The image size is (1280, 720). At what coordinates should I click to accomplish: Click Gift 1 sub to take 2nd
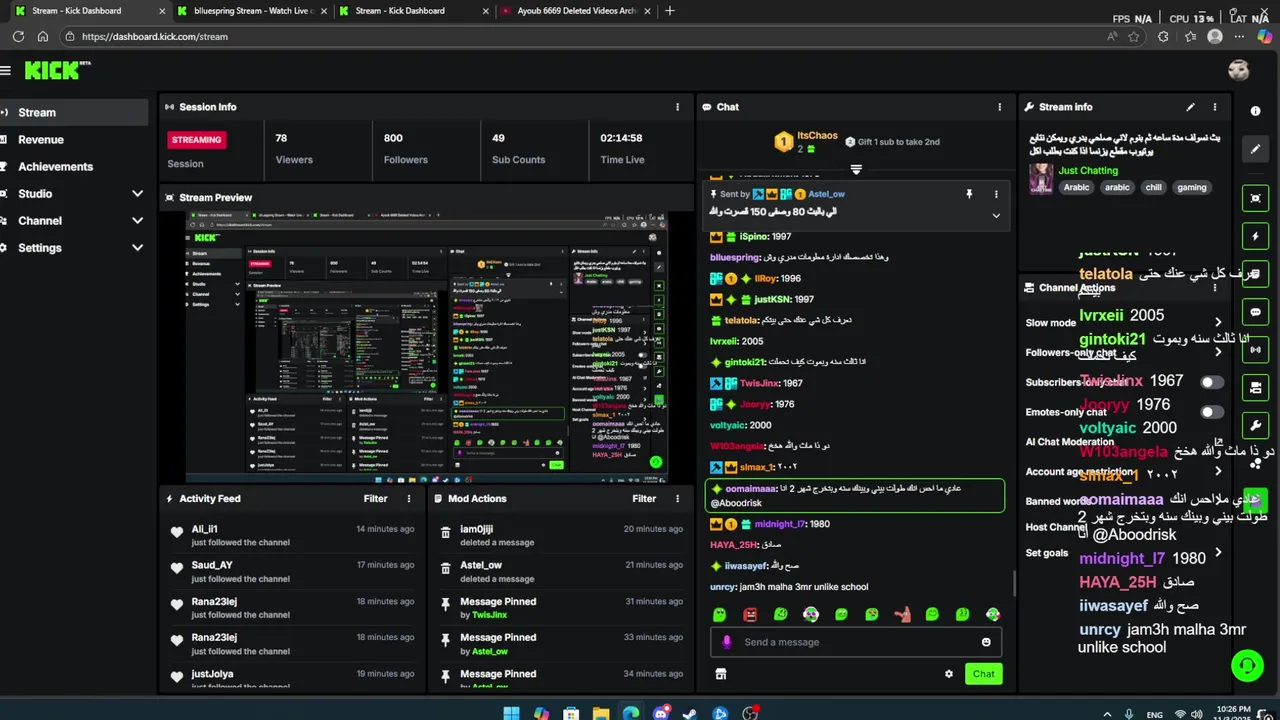click(892, 142)
